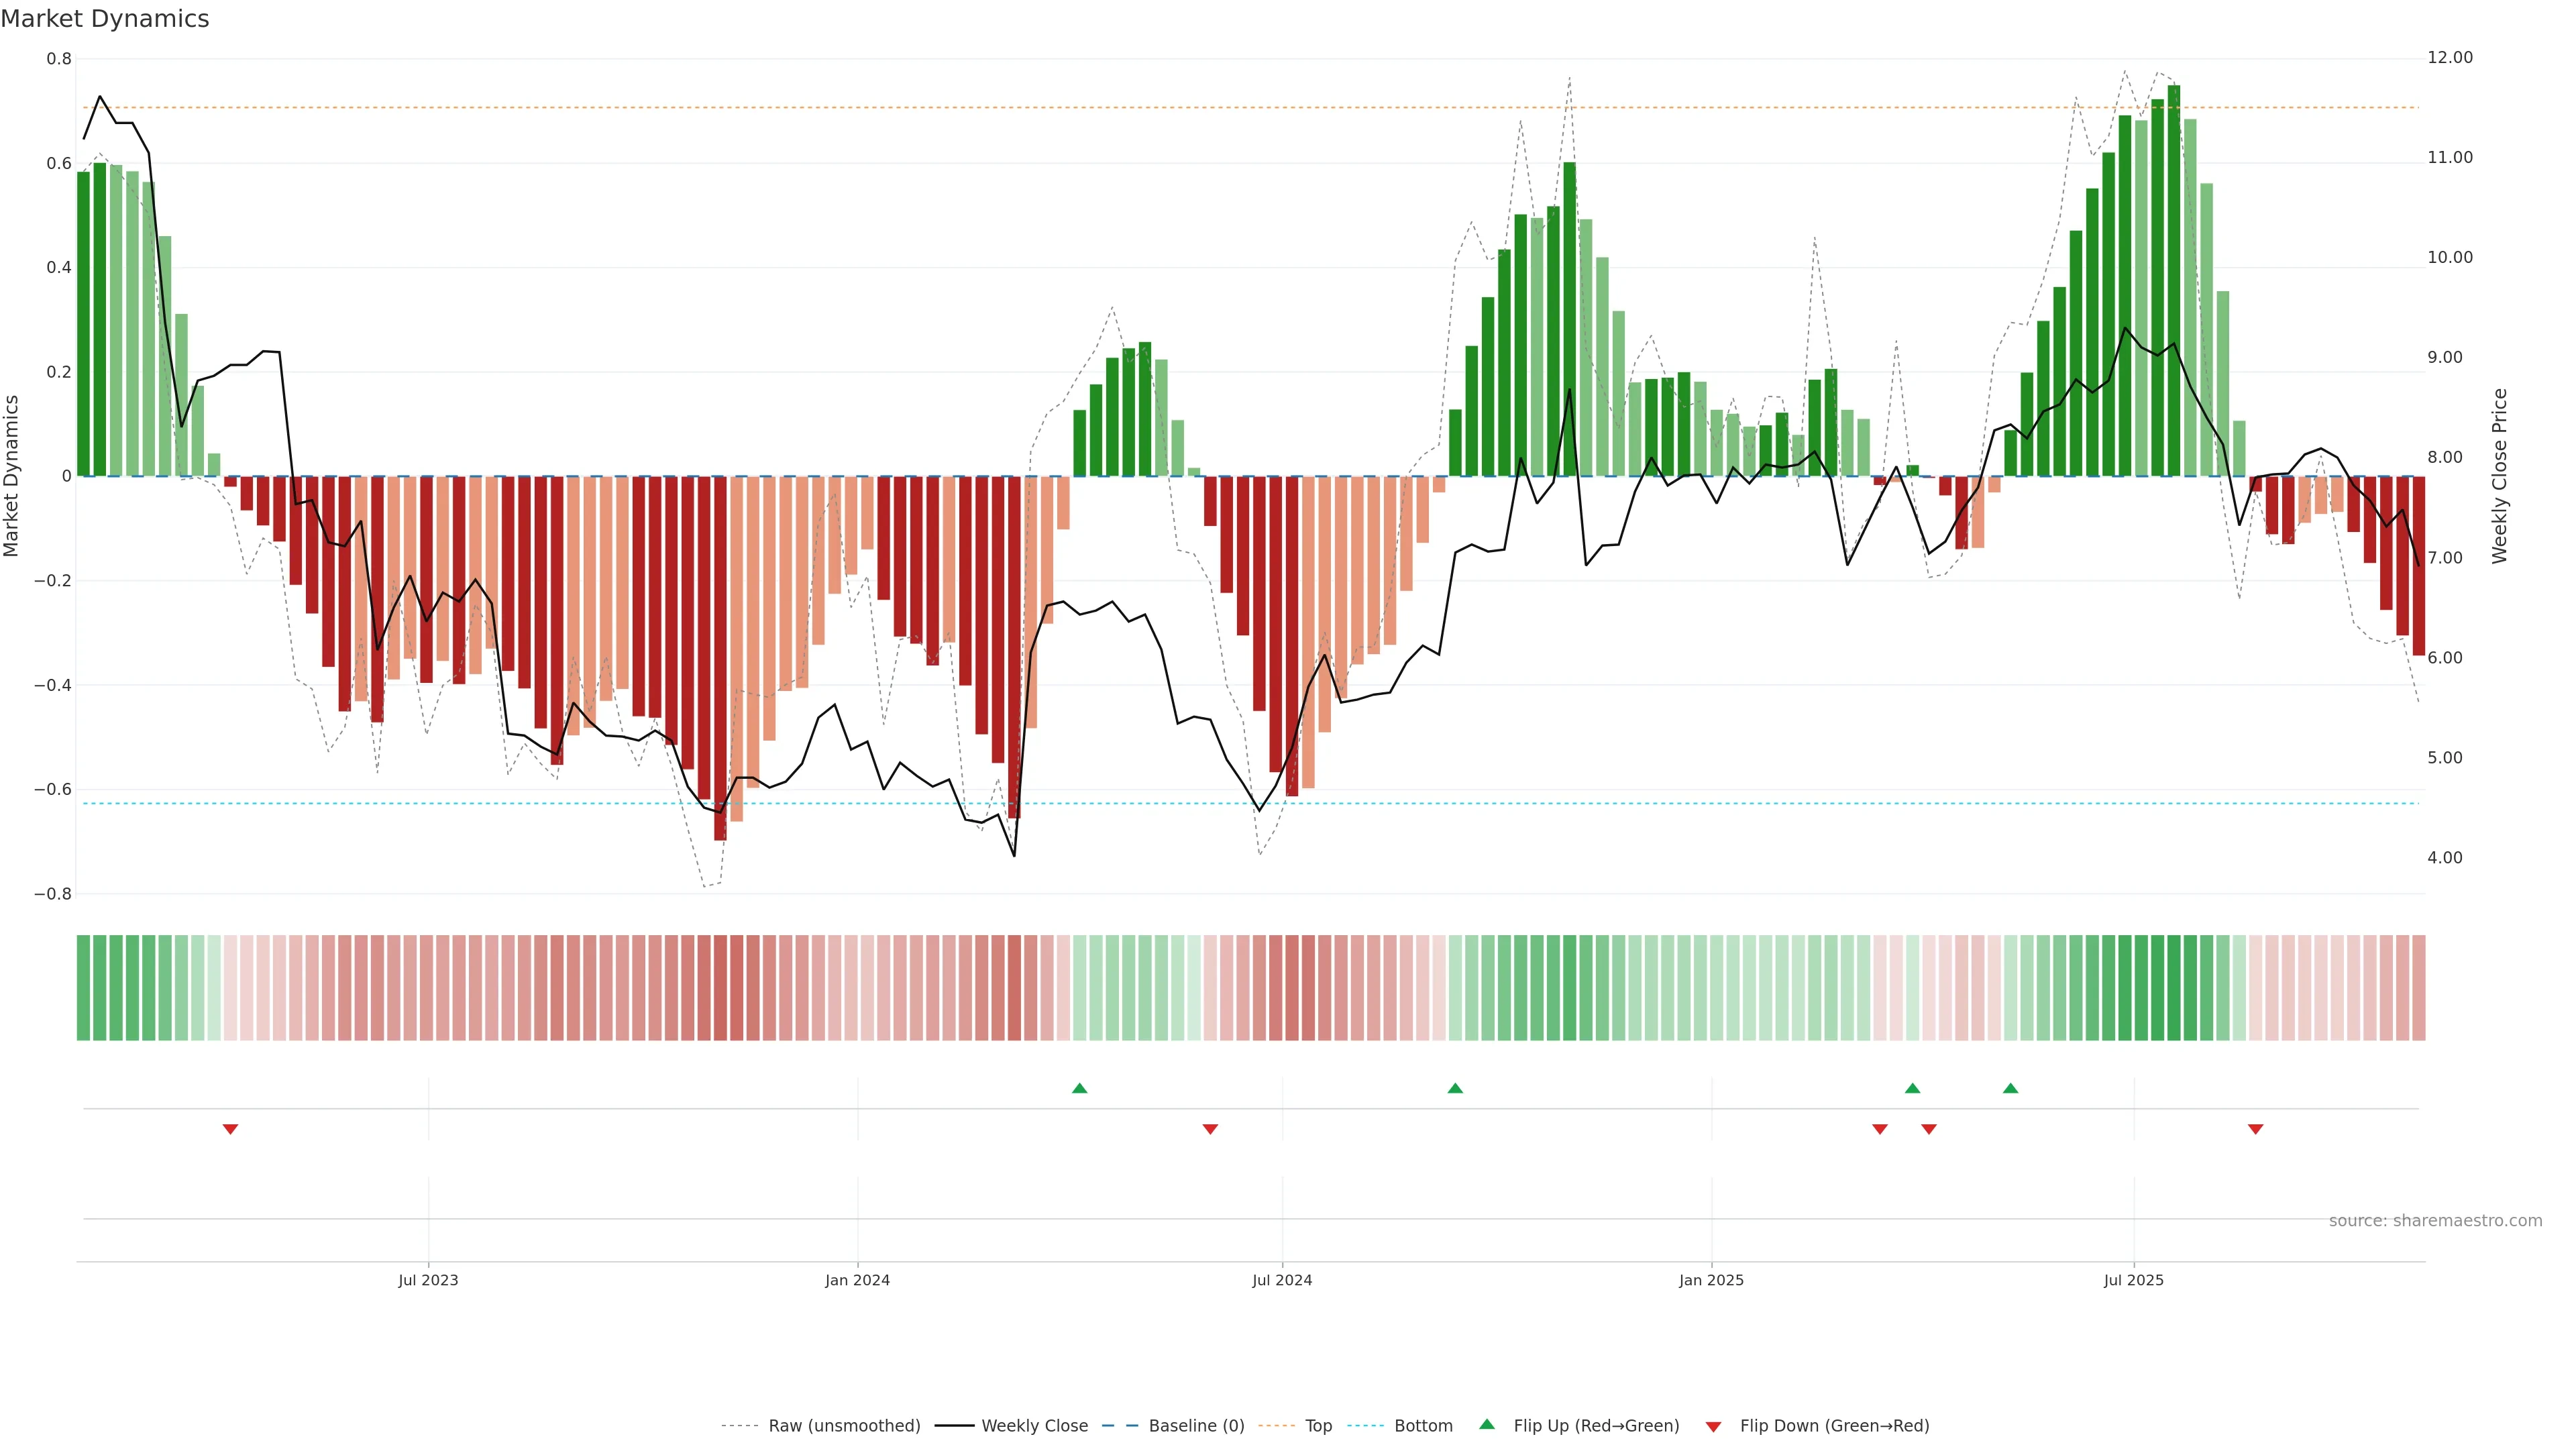
Task: Click the first green Flip Up marker
Action: [1079, 1088]
